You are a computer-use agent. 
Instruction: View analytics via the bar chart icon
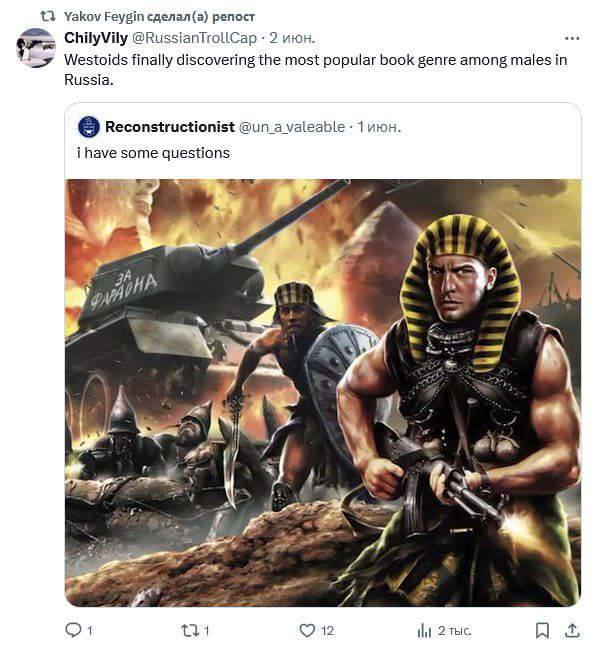(x=424, y=630)
